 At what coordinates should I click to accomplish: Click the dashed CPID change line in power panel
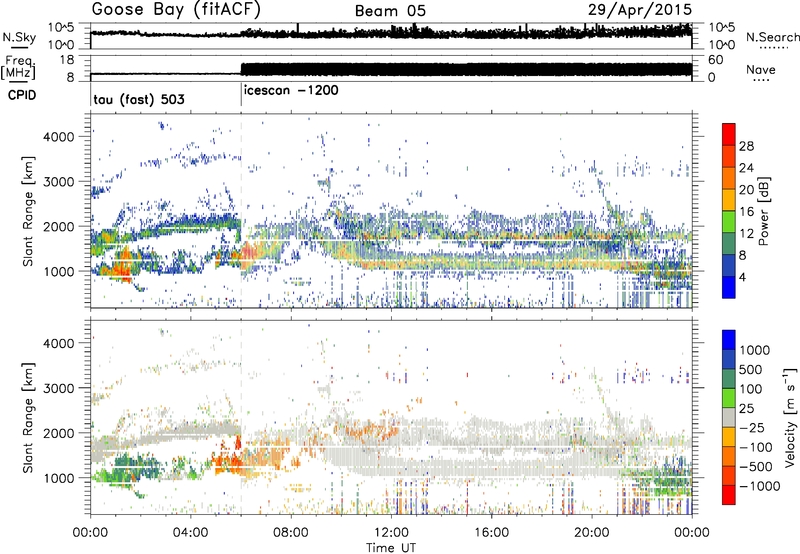coord(241,211)
